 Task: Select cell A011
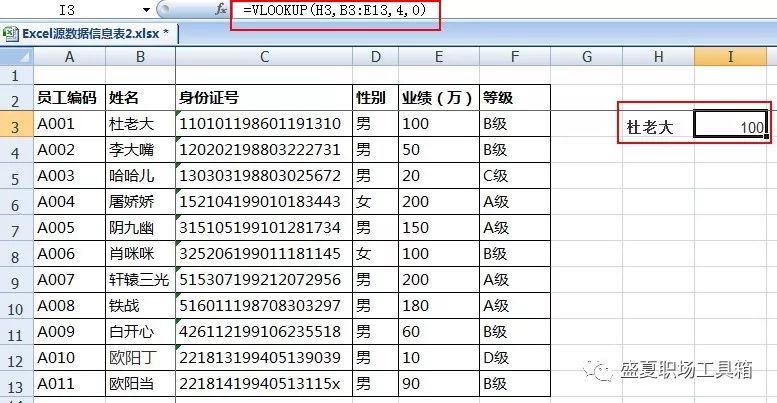pyautogui.click(x=69, y=384)
